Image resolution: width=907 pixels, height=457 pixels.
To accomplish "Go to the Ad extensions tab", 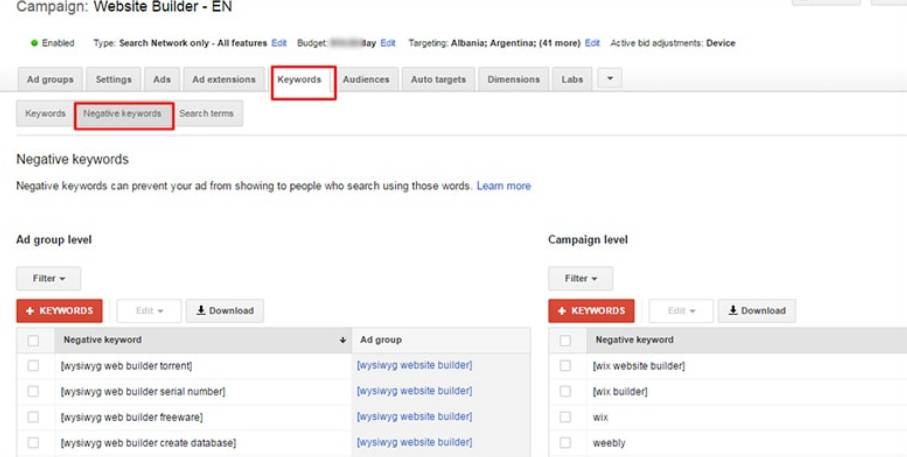I will 223,80.
